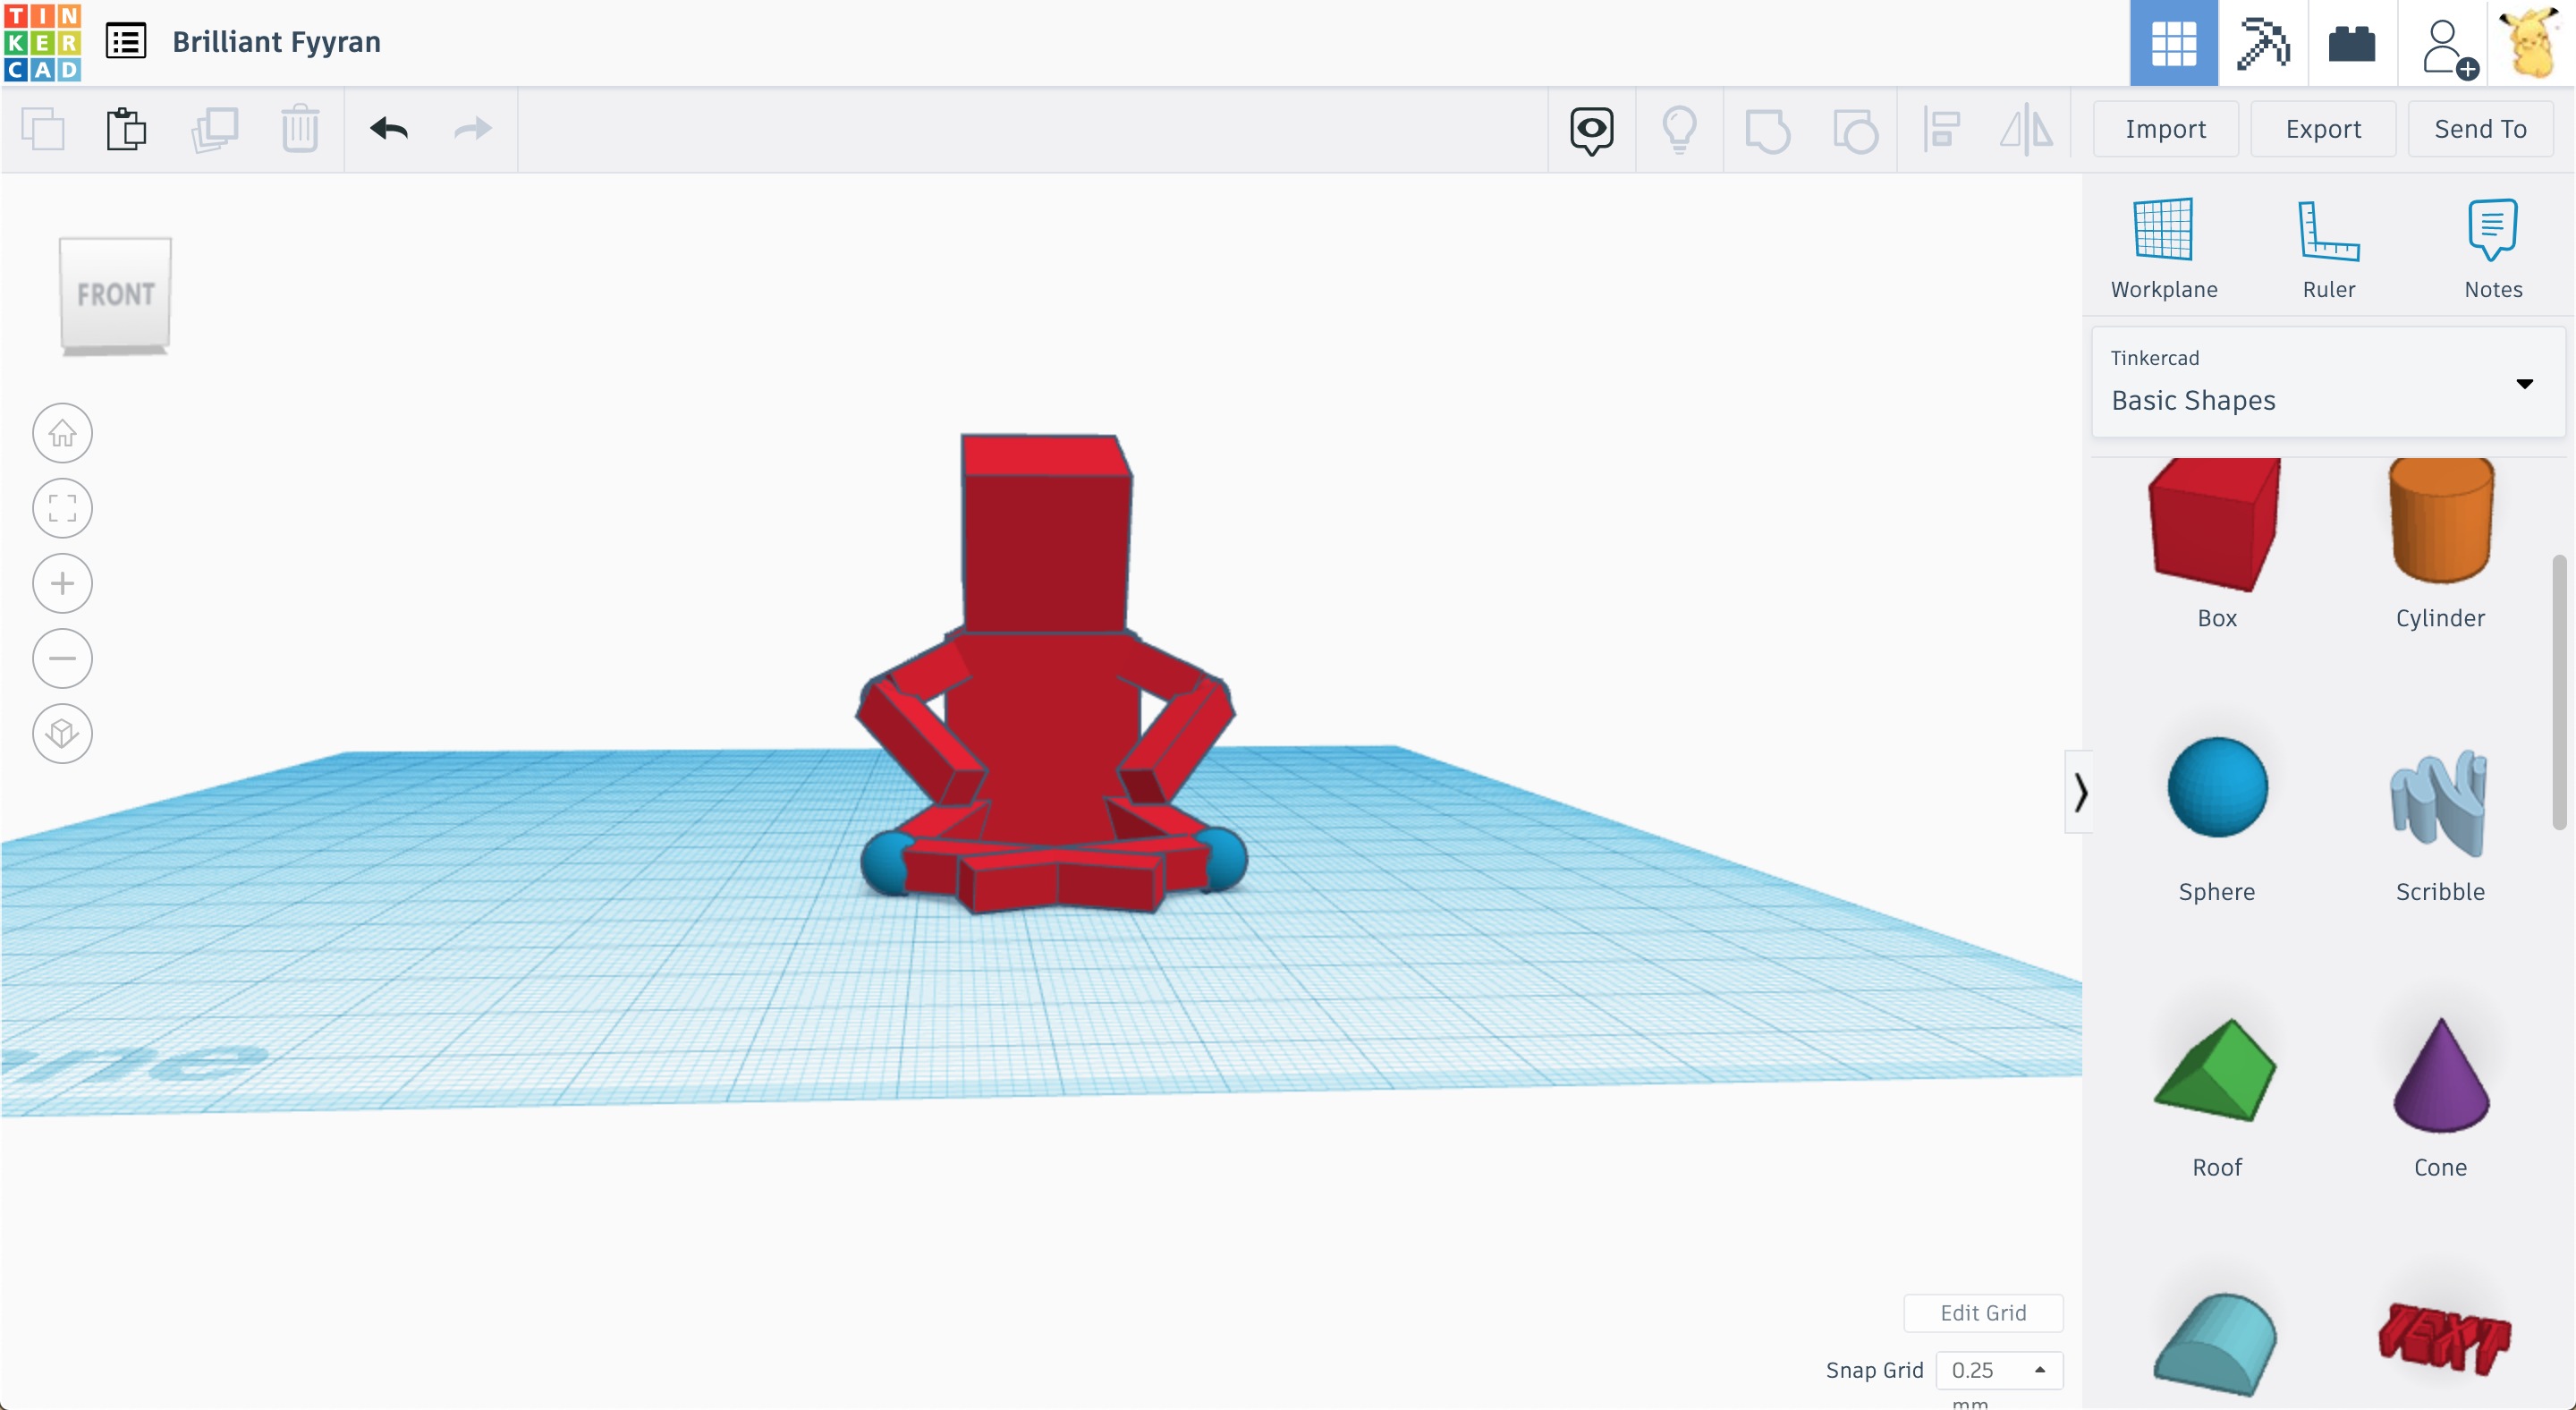Click the Ungroup shapes icon
Image resolution: width=2576 pixels, height=1410 pixels.
1855,130
